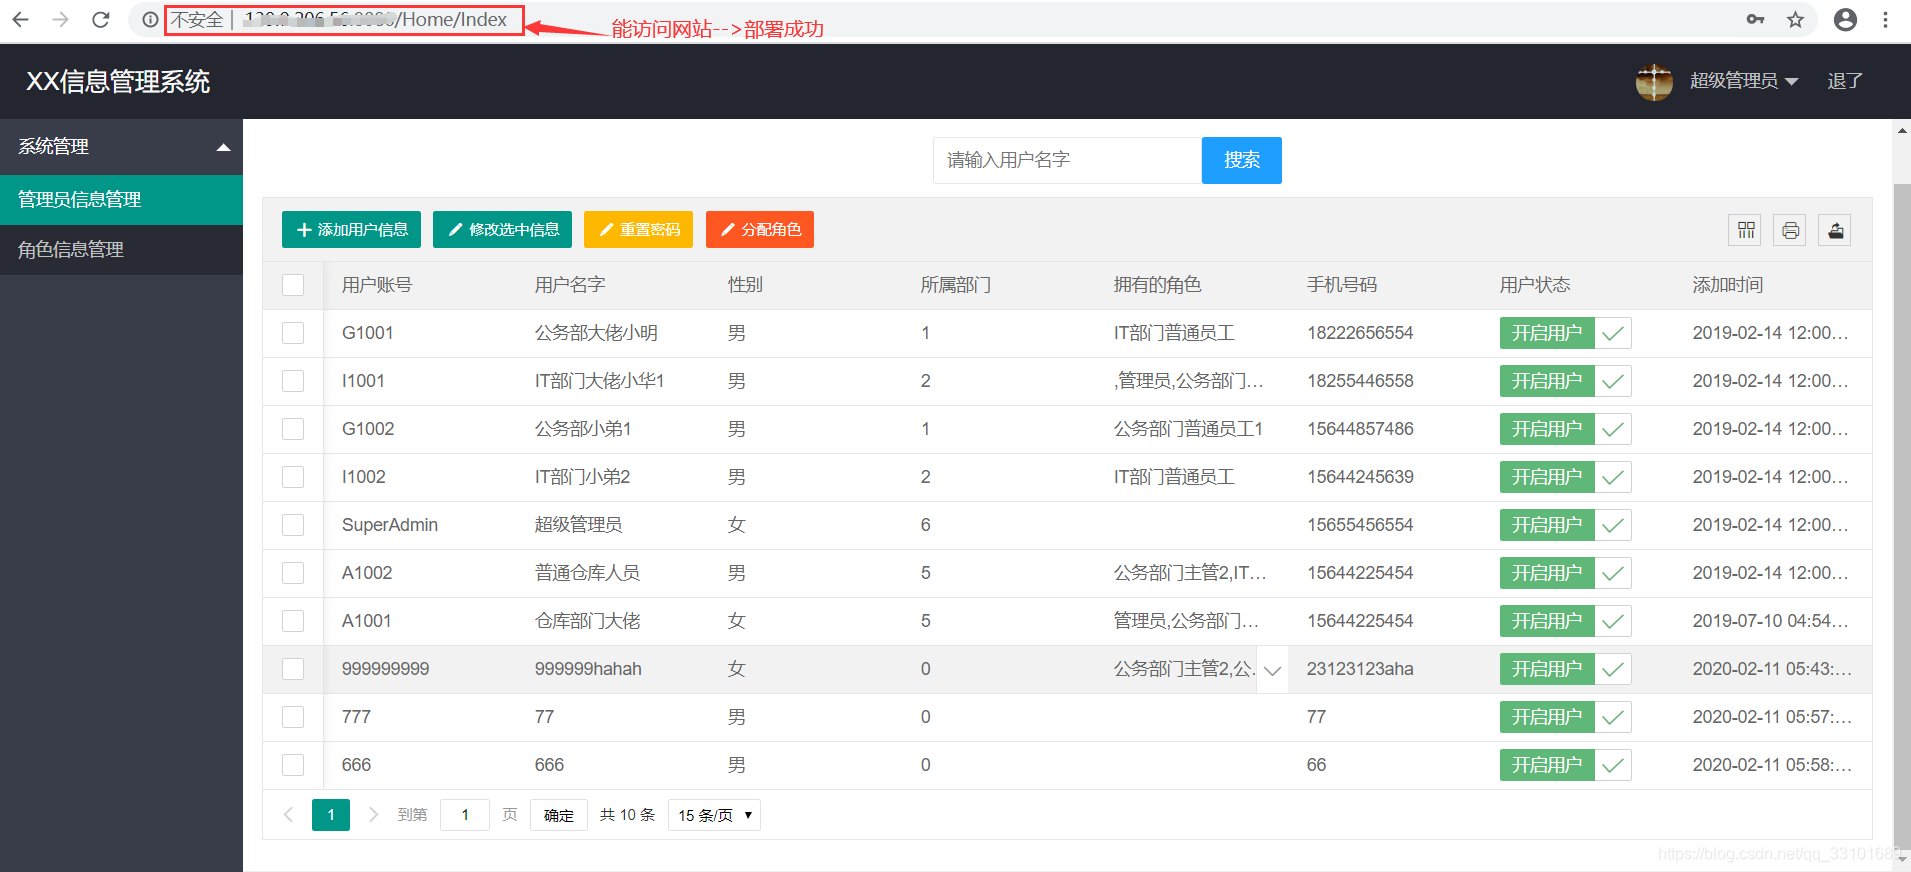Click the browser forward arrow
This screenshot has width=1911, height=872.
click(60, 19)
